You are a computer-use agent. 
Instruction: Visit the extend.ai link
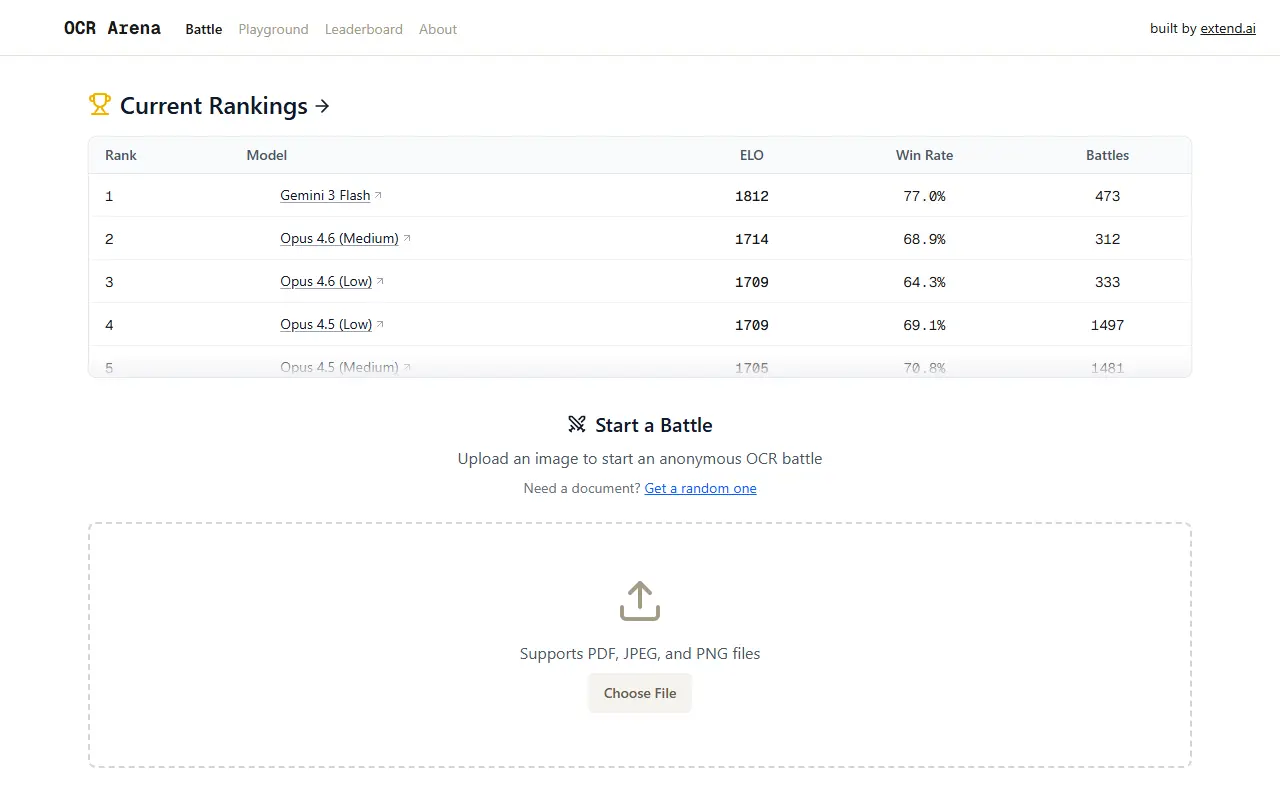[1228, 29]
